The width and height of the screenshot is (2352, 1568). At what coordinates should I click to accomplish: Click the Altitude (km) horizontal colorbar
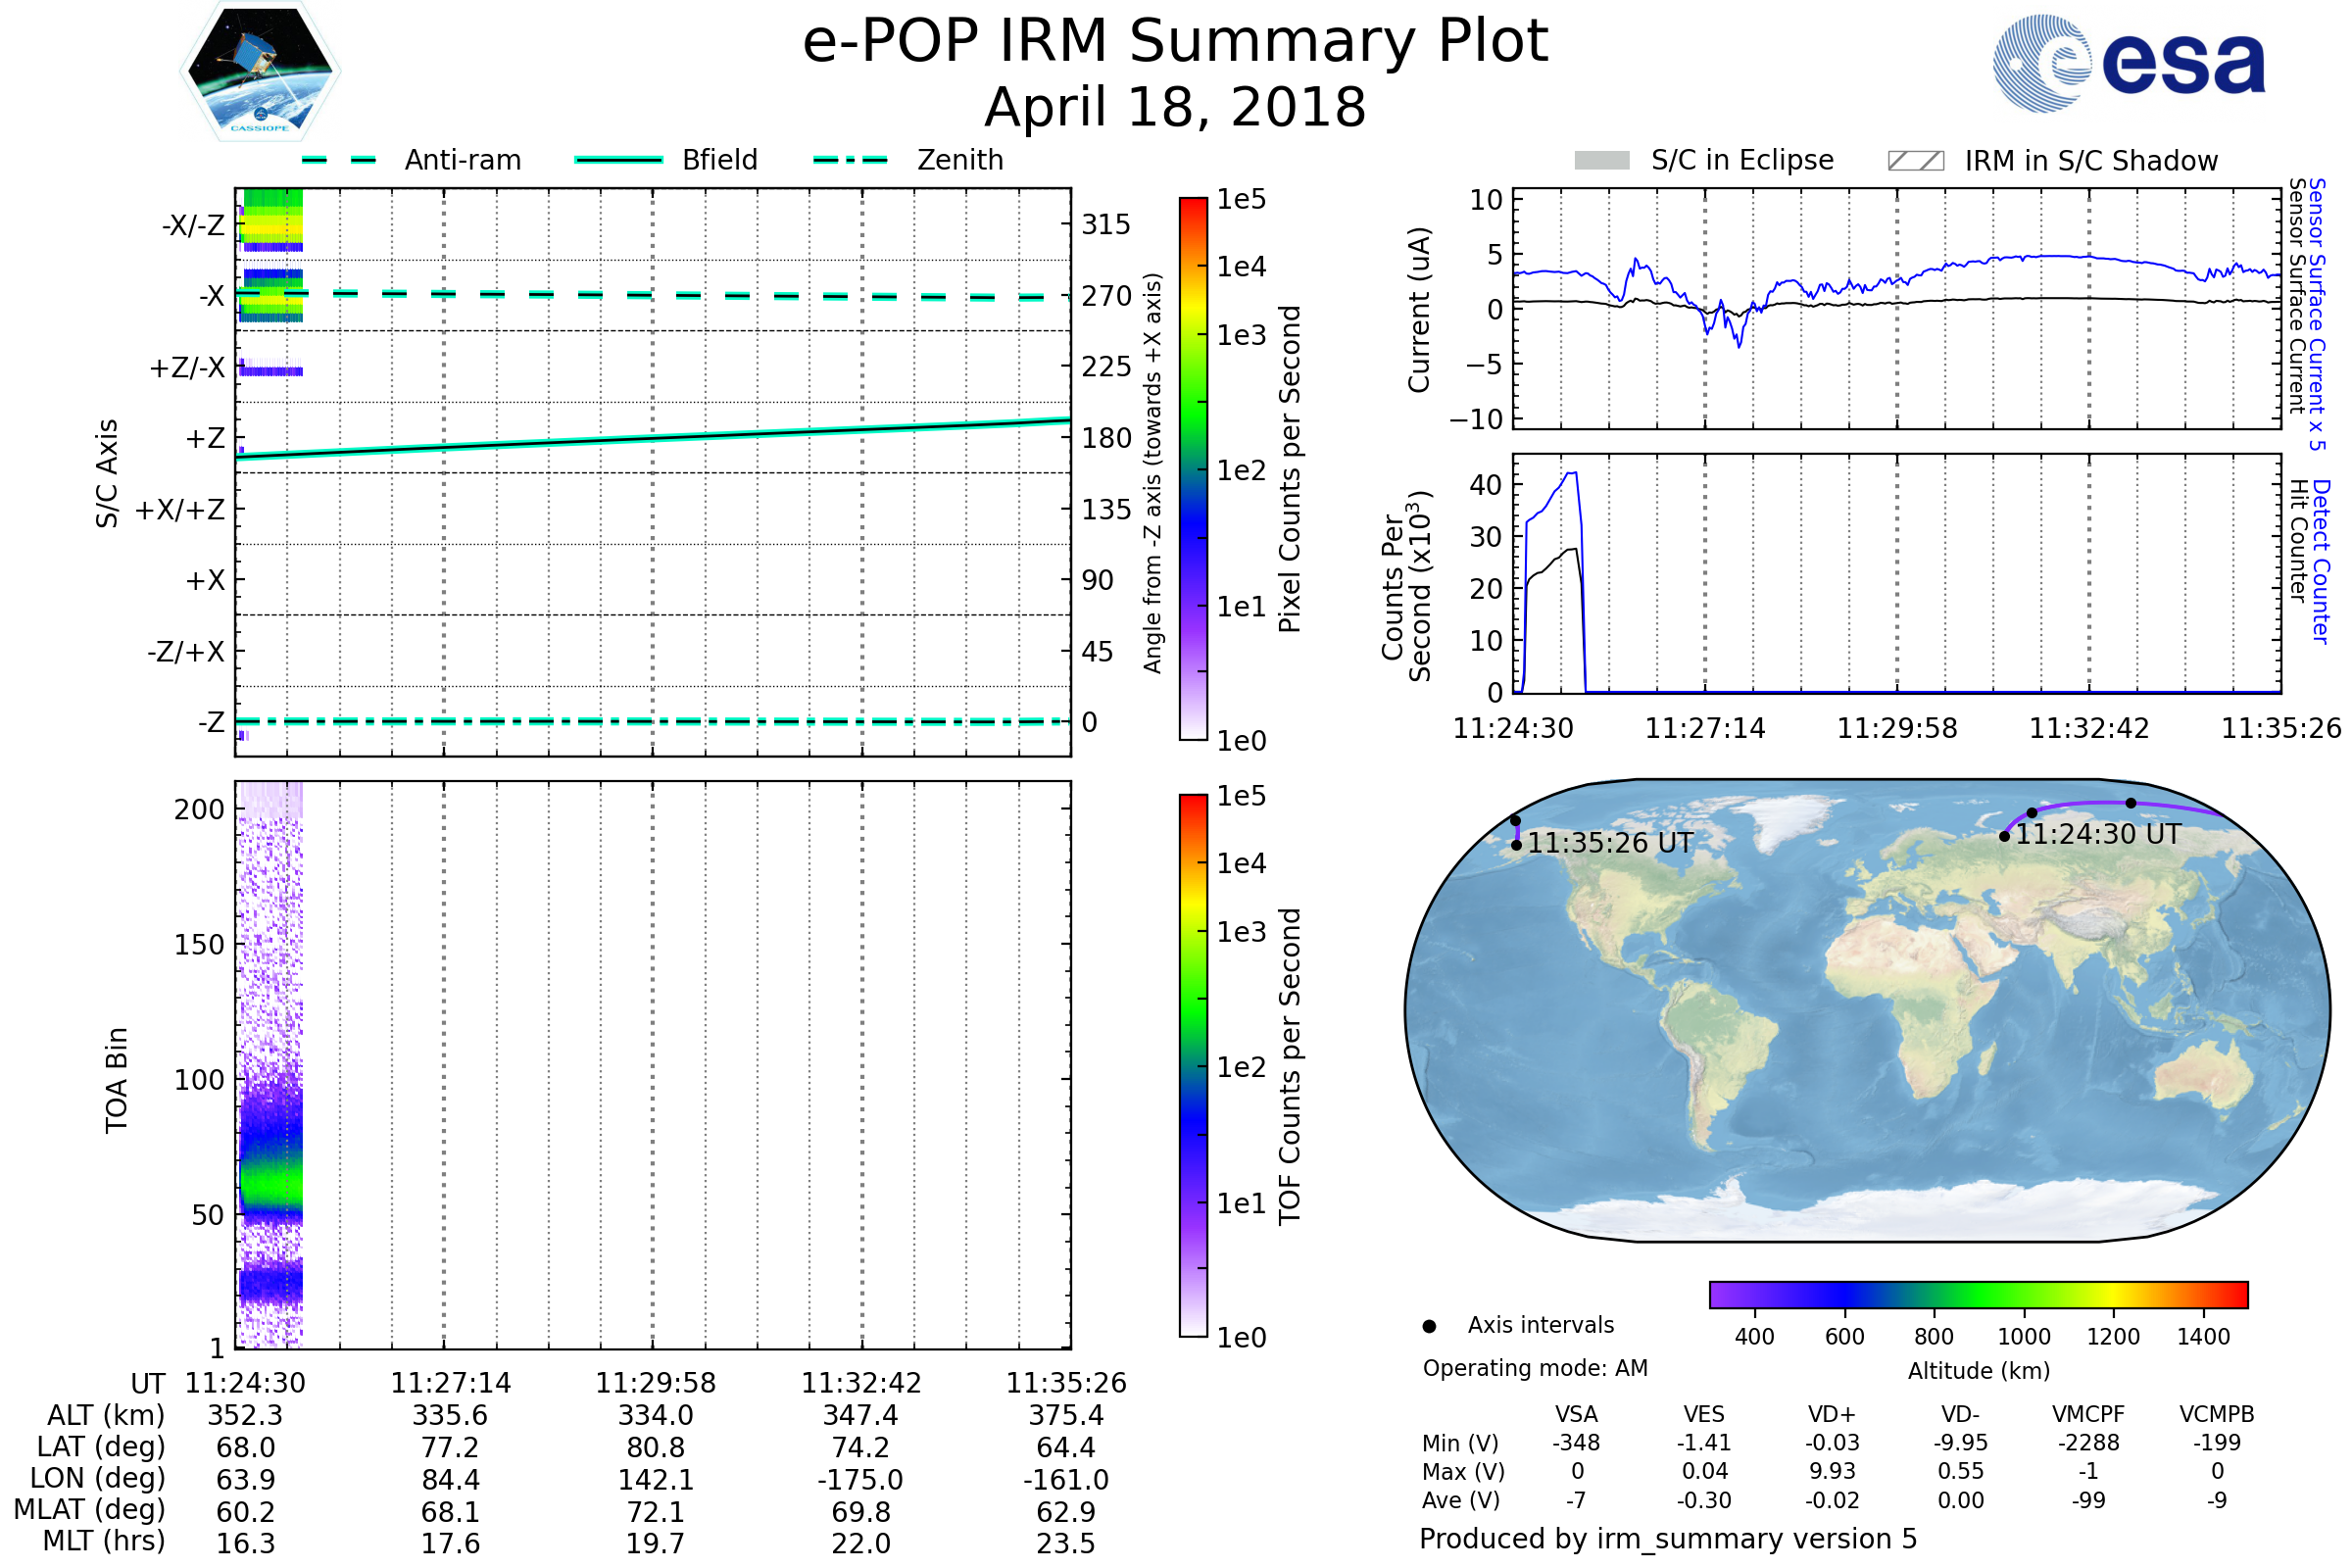tap(1978, 1294)
